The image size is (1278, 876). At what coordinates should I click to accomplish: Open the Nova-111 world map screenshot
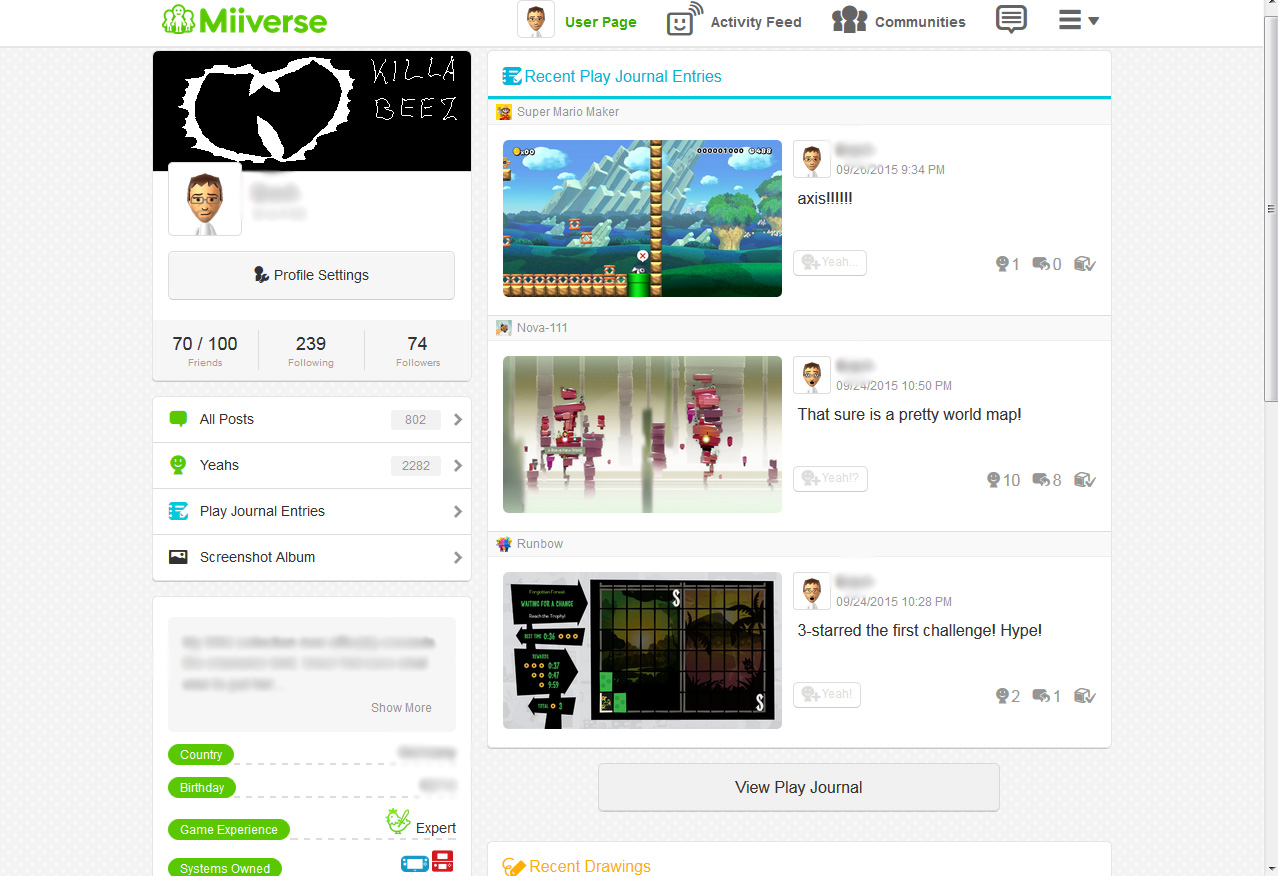pyautogui.click(x=642, y=434)
